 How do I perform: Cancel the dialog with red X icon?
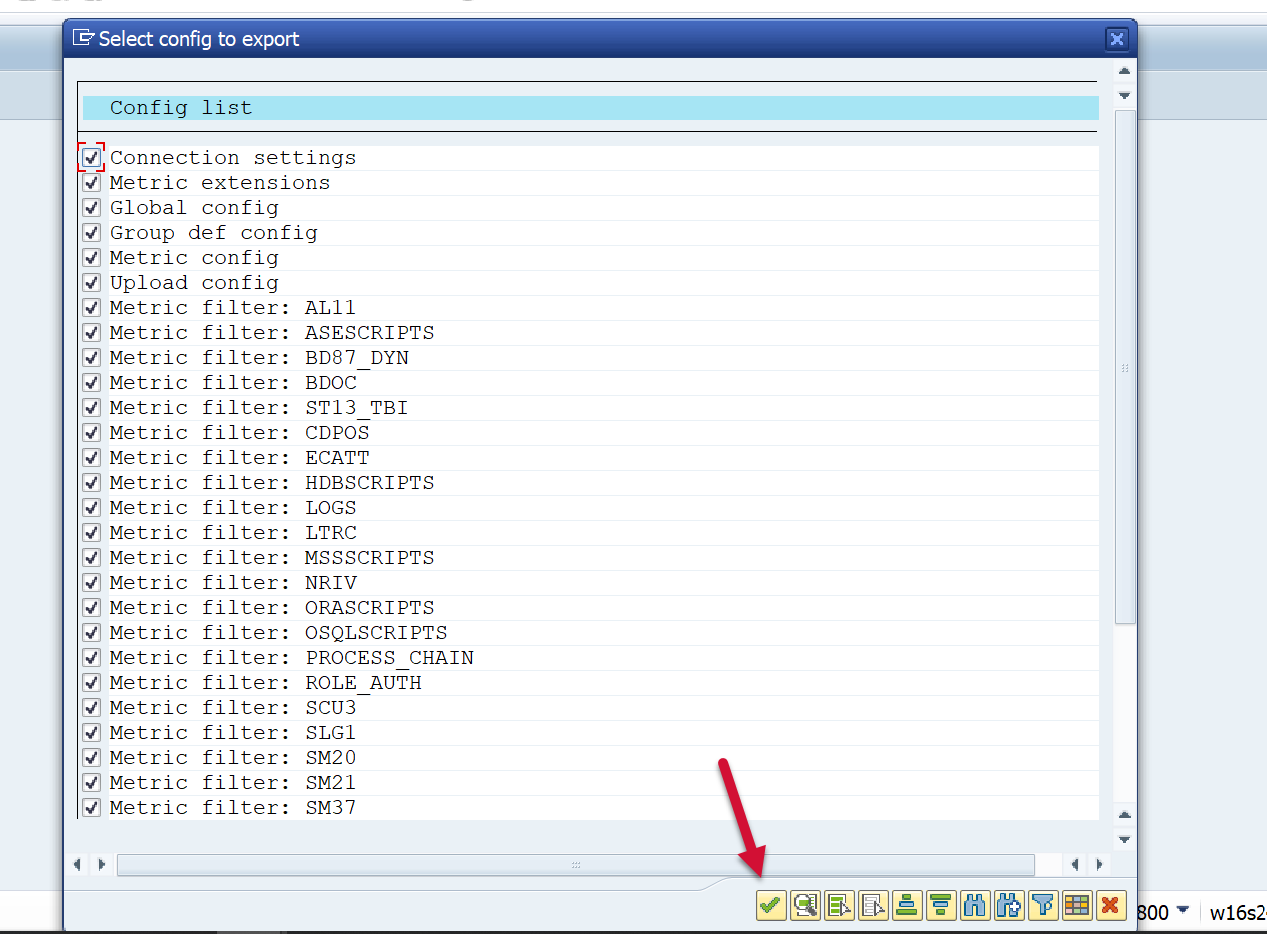coord(1109,905)
